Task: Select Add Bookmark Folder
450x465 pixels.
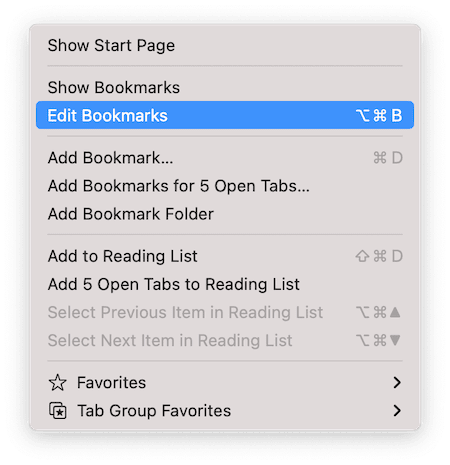Action: tap(225, 214)
